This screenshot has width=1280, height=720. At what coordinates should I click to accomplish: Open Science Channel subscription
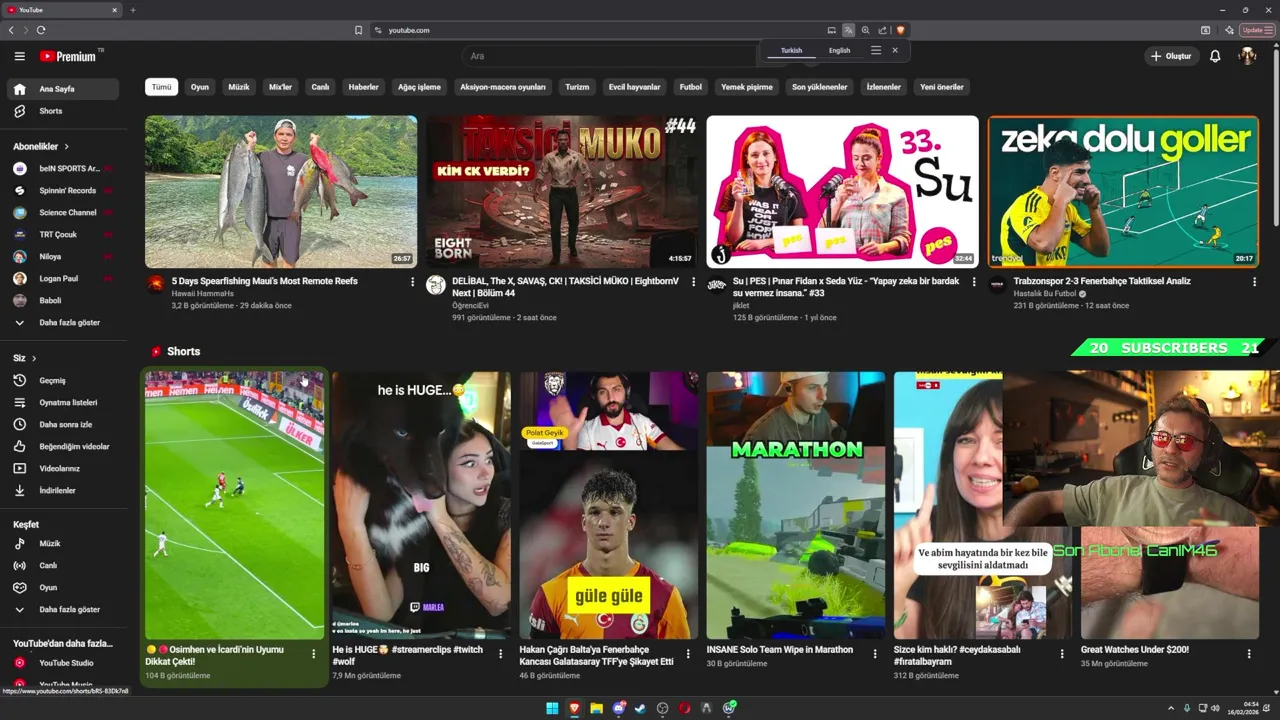coord(63,212)
